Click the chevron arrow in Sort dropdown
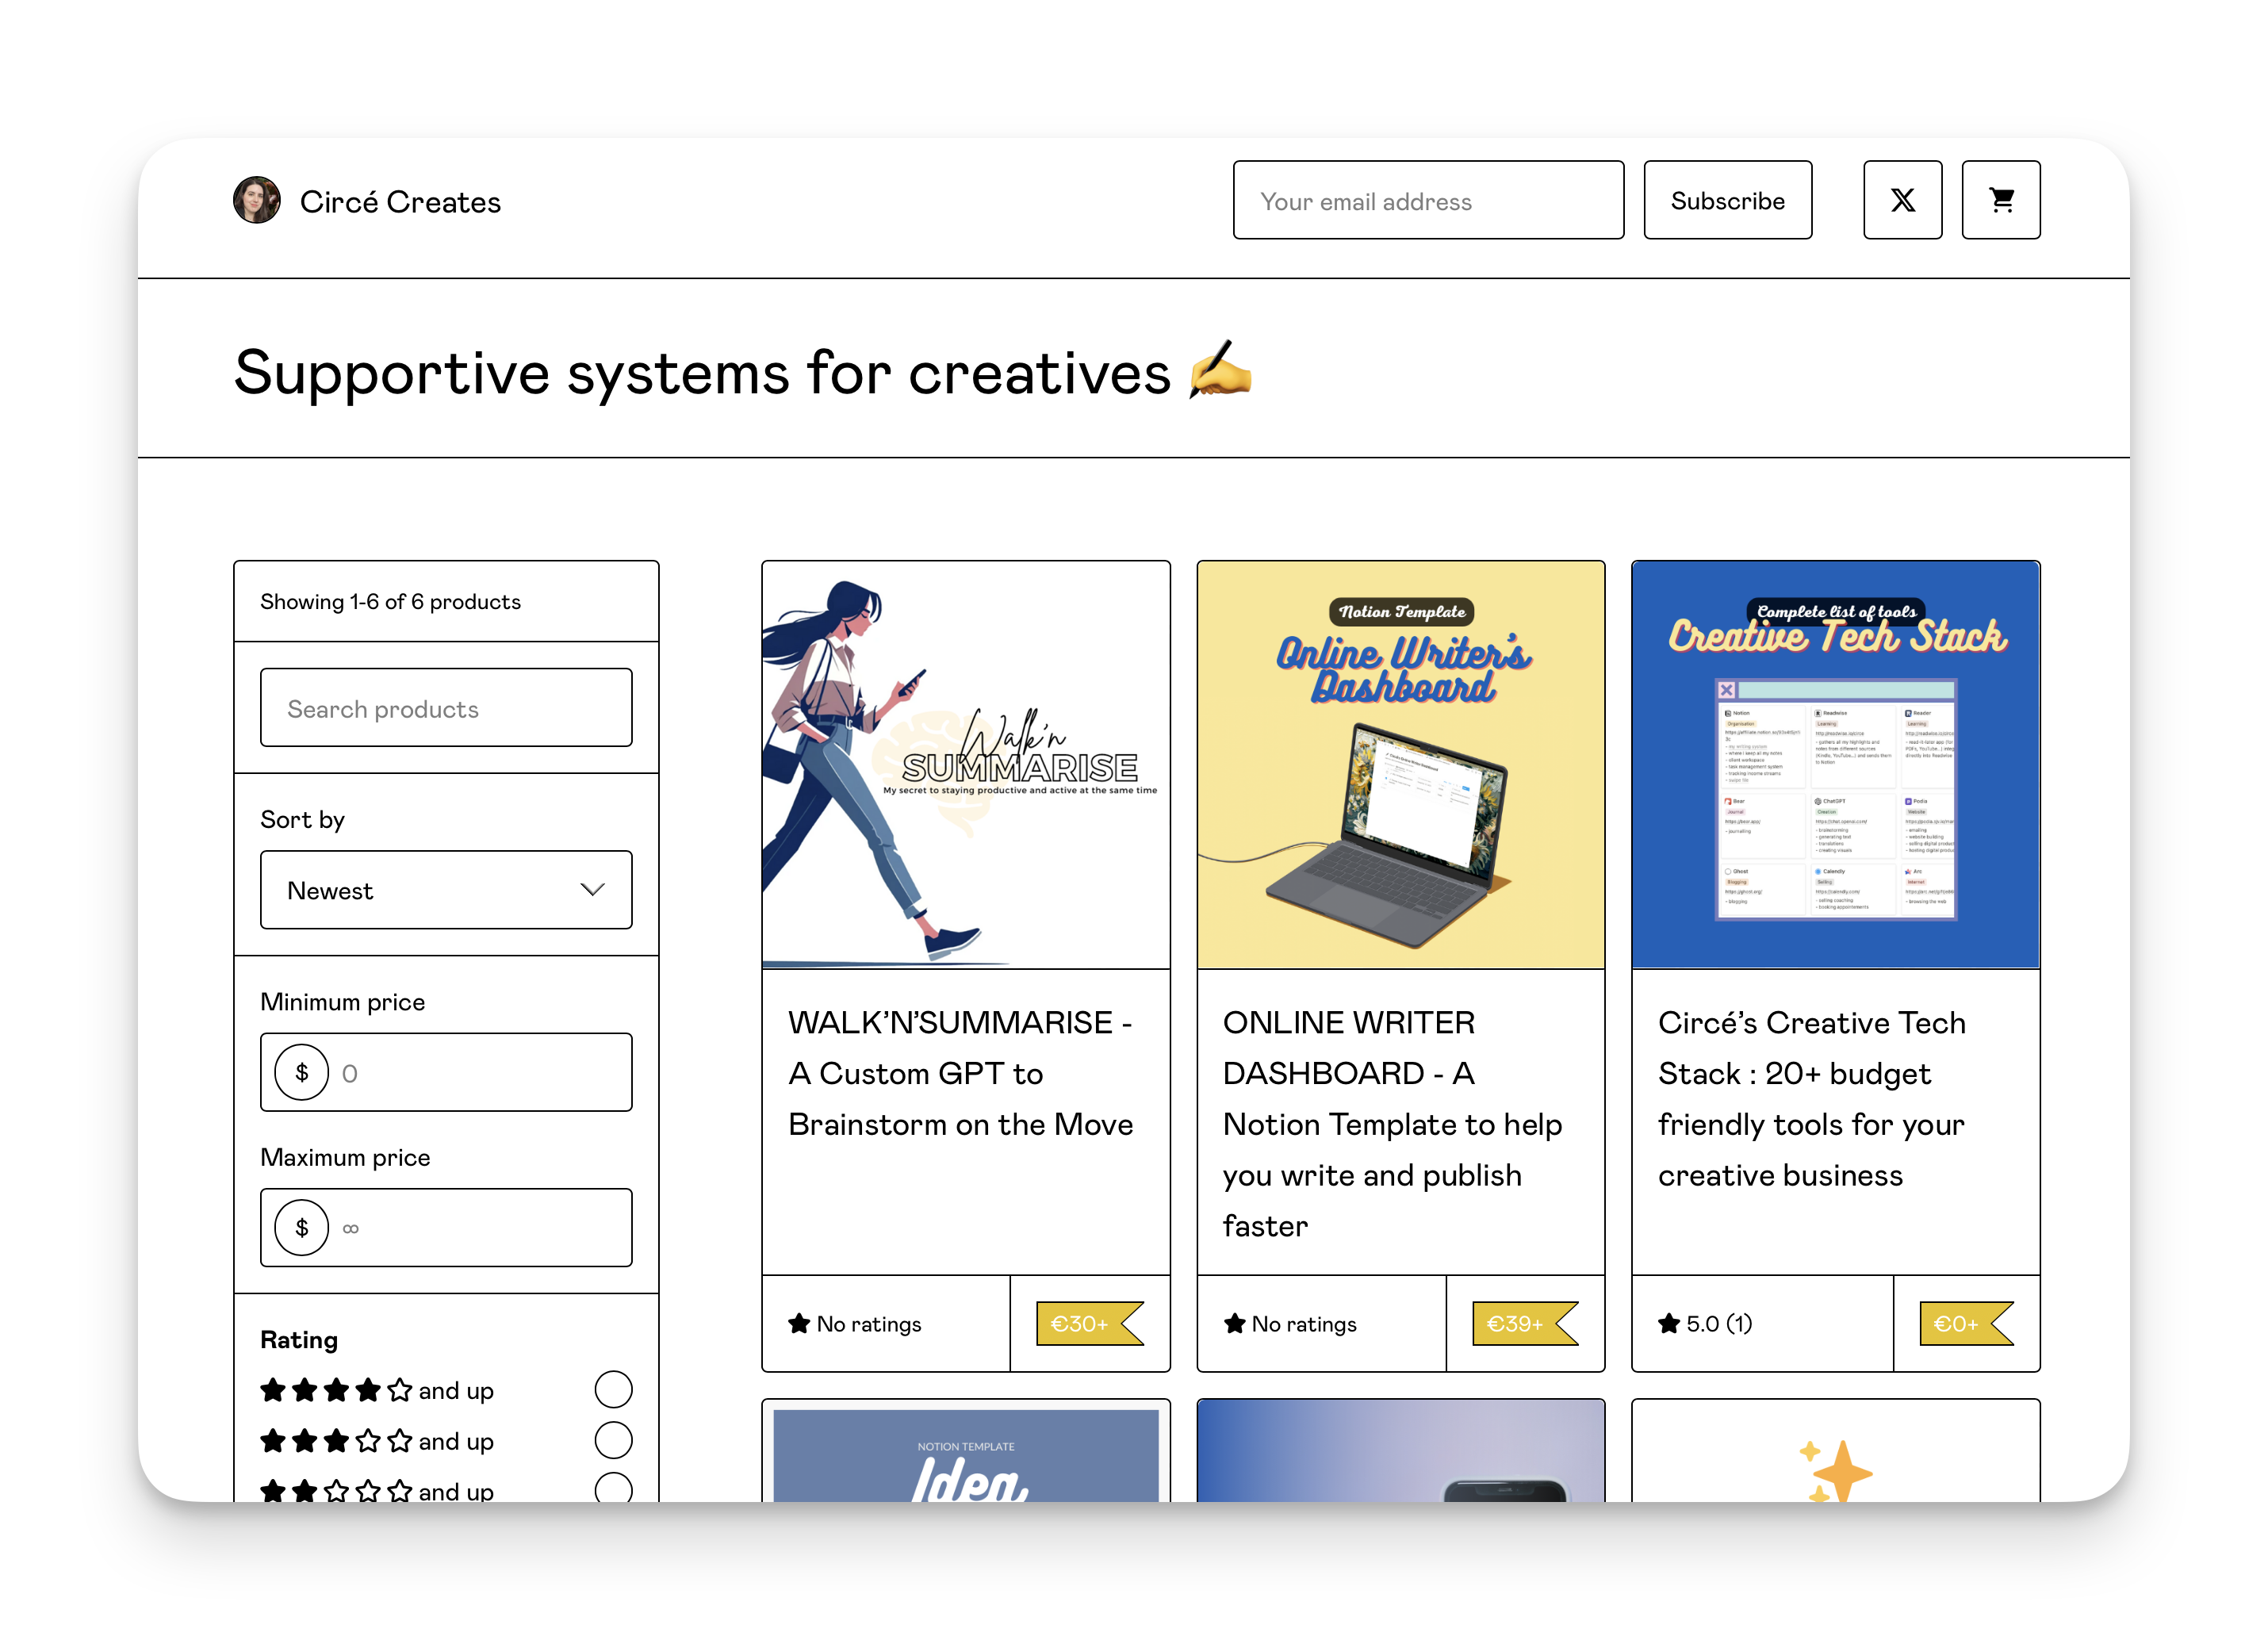The width and height of the screenshot is (2268, 1640). (593, 890)
